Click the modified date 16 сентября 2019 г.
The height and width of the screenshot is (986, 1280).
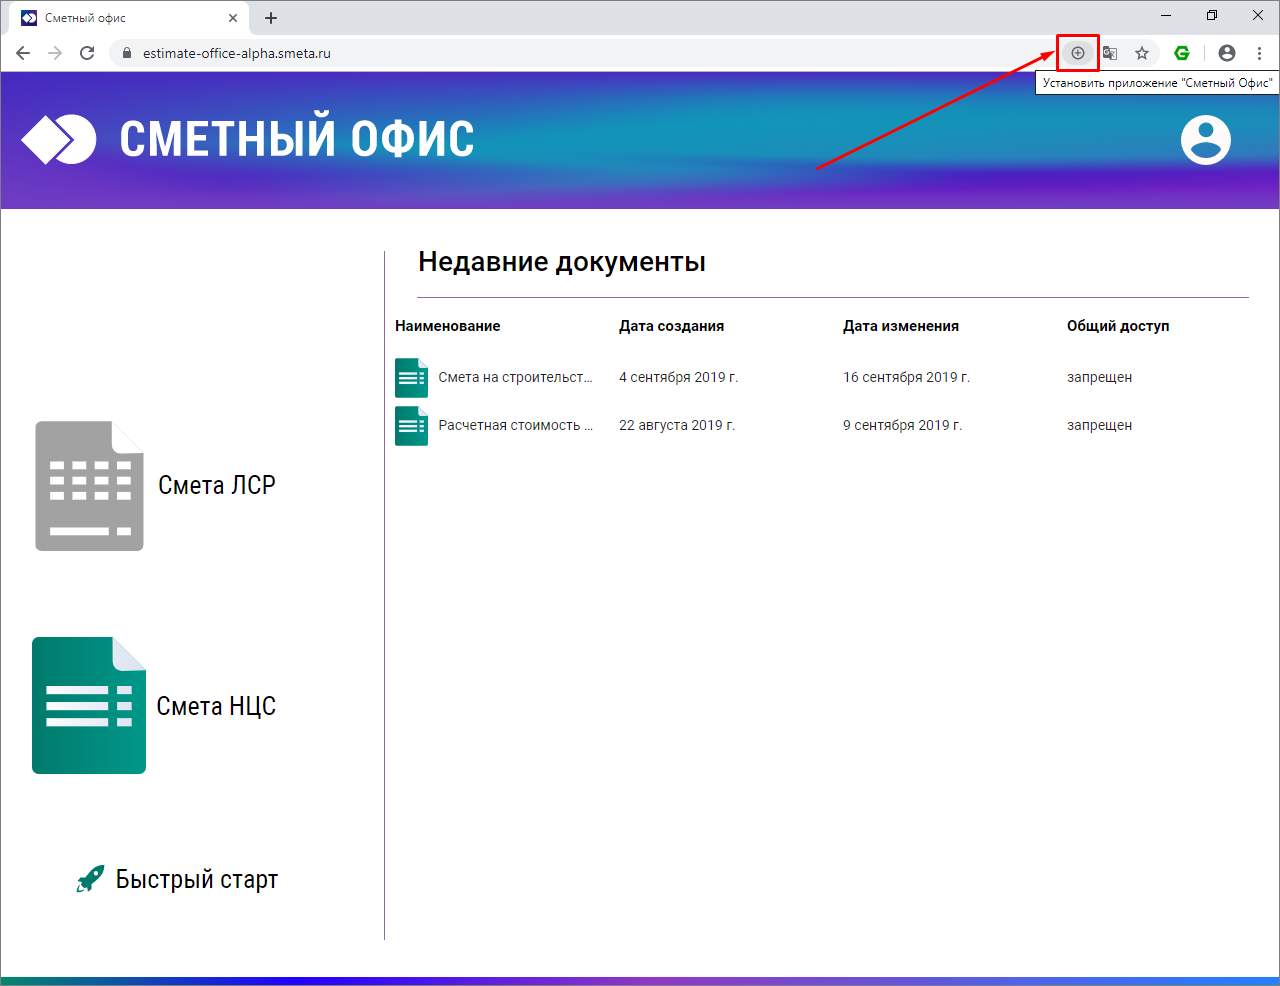pyautogui.click(x=906, y=377)
